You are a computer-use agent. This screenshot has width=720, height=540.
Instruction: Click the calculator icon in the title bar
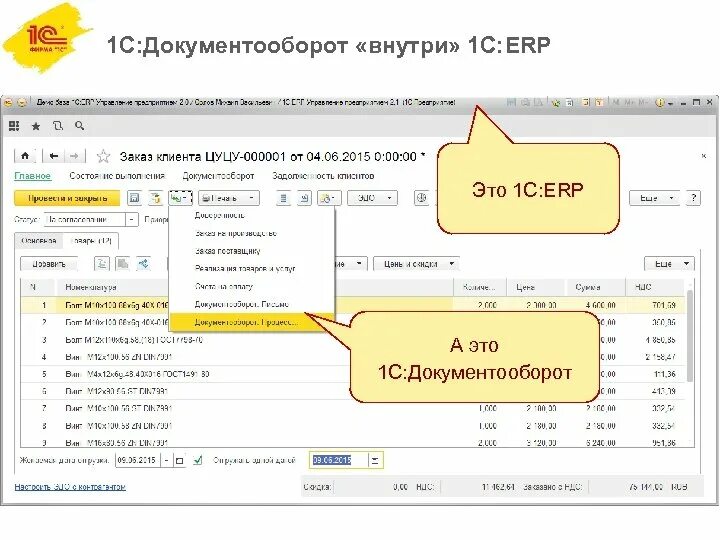pyautogui.click(x=585, y=103)
